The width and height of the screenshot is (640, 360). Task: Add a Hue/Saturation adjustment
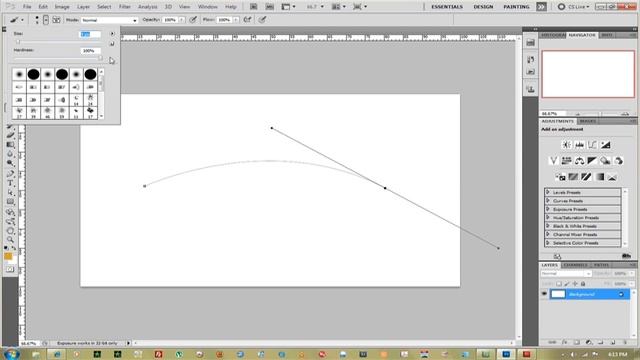[566, 161]
